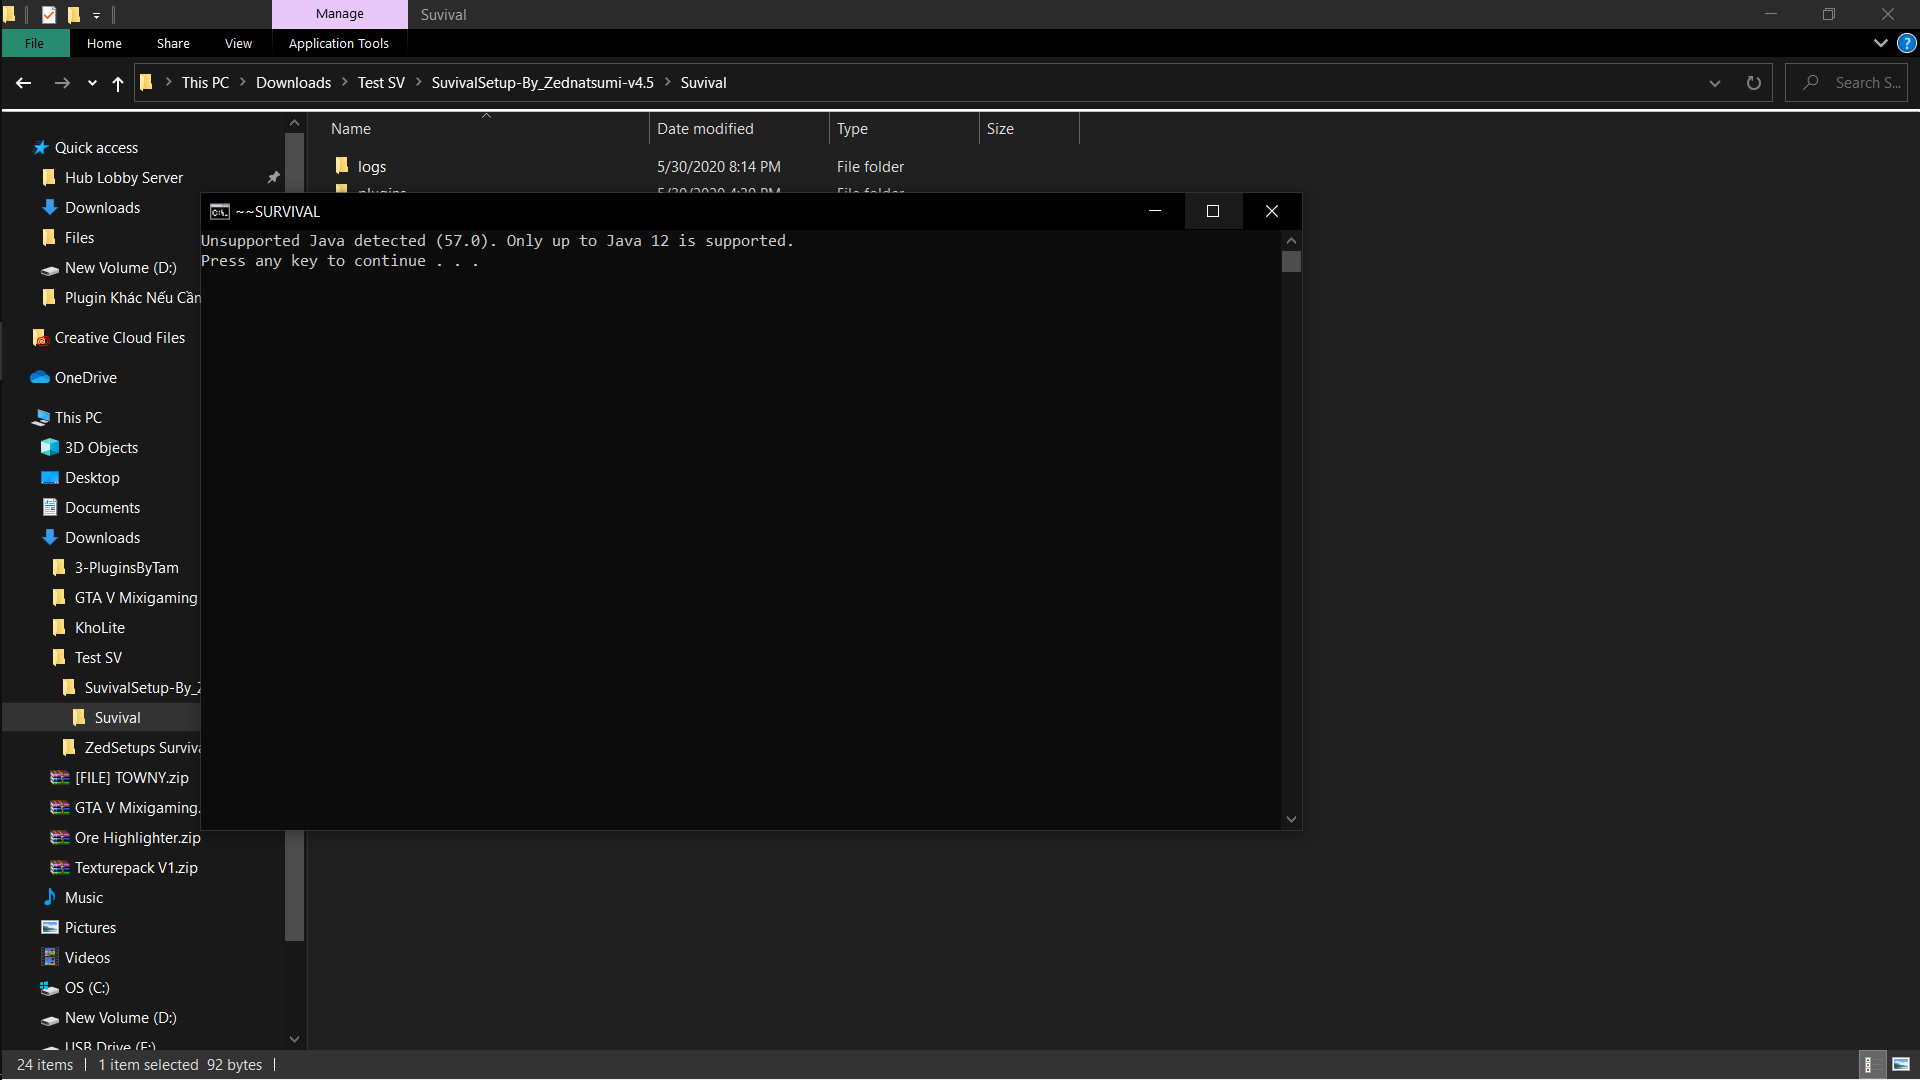Open Explorer help icon
Screen dimensions: 1920x1080
point(1907,43)
